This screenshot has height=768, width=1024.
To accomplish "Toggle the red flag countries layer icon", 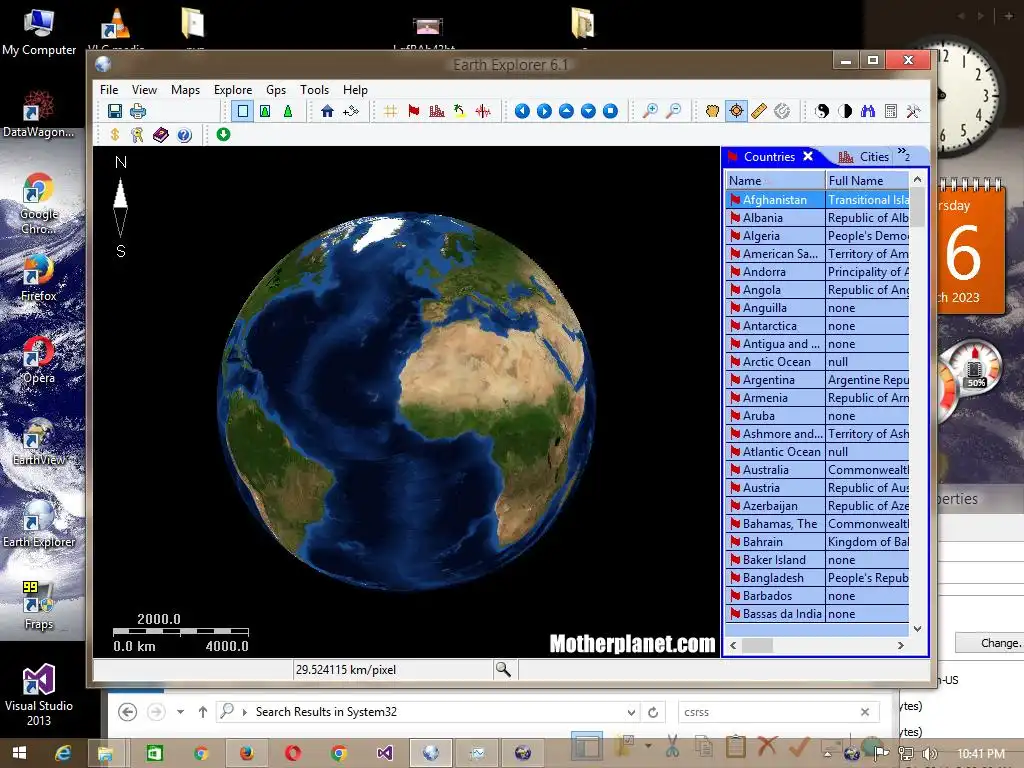I will [x=413, y=111].
